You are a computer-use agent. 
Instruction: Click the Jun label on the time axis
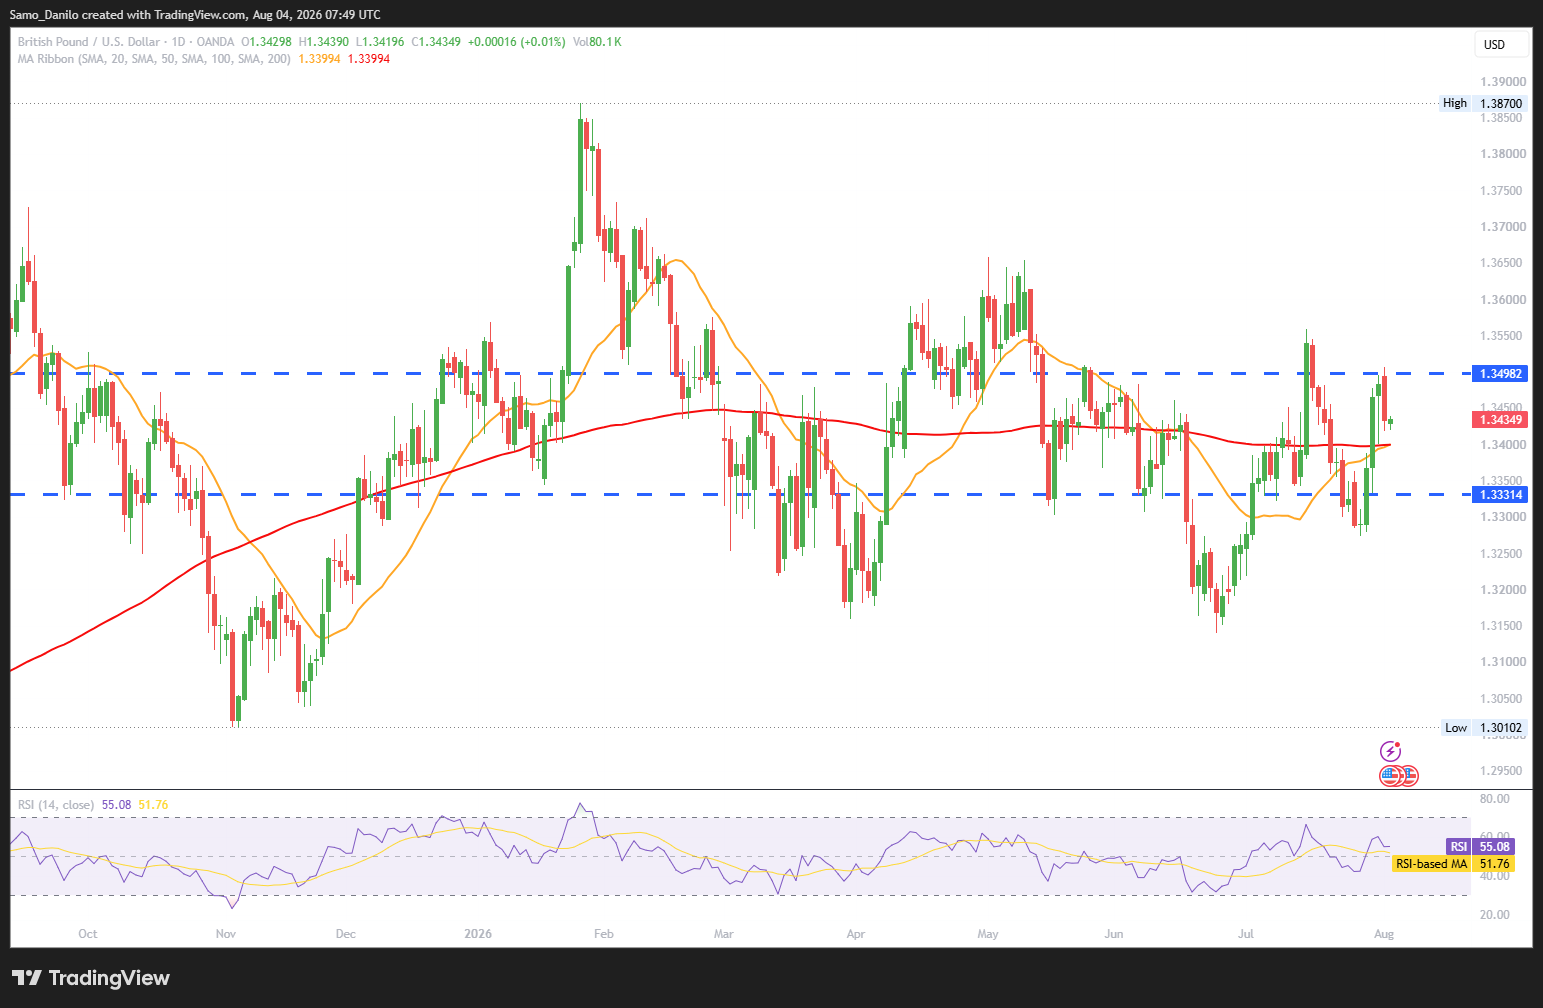tap(1114, 934)
